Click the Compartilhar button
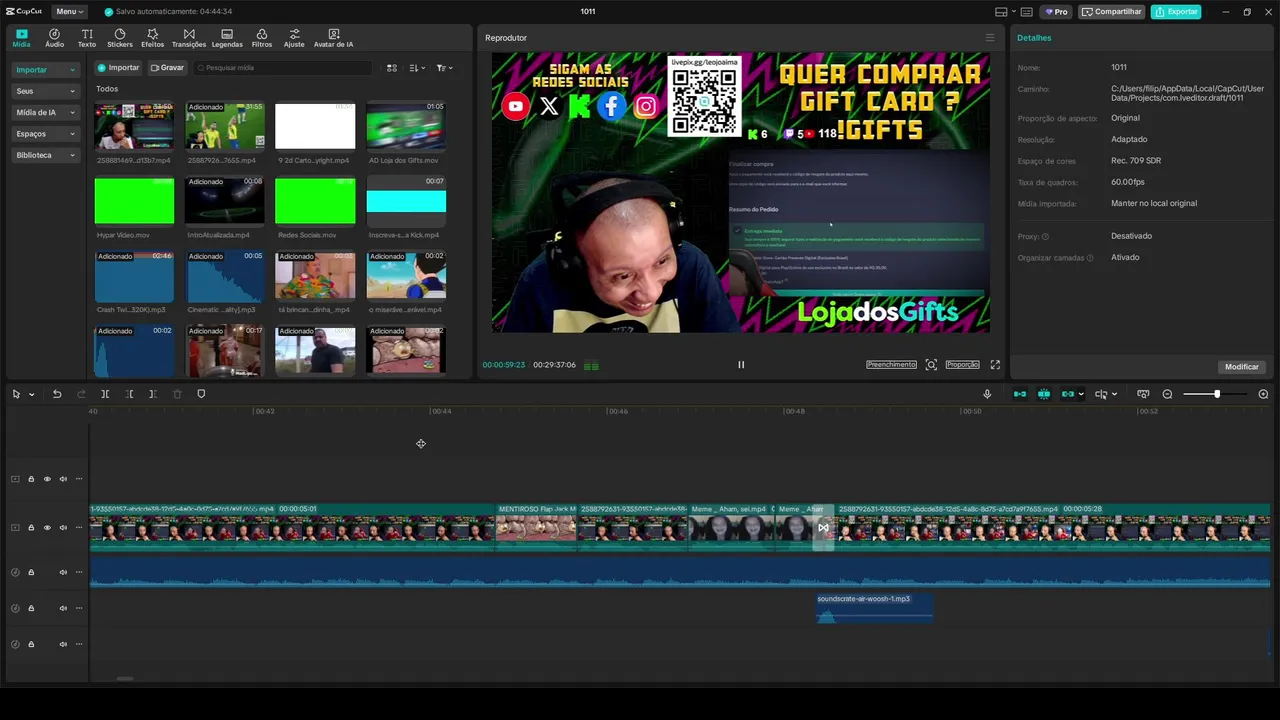 pos(1112,12)
